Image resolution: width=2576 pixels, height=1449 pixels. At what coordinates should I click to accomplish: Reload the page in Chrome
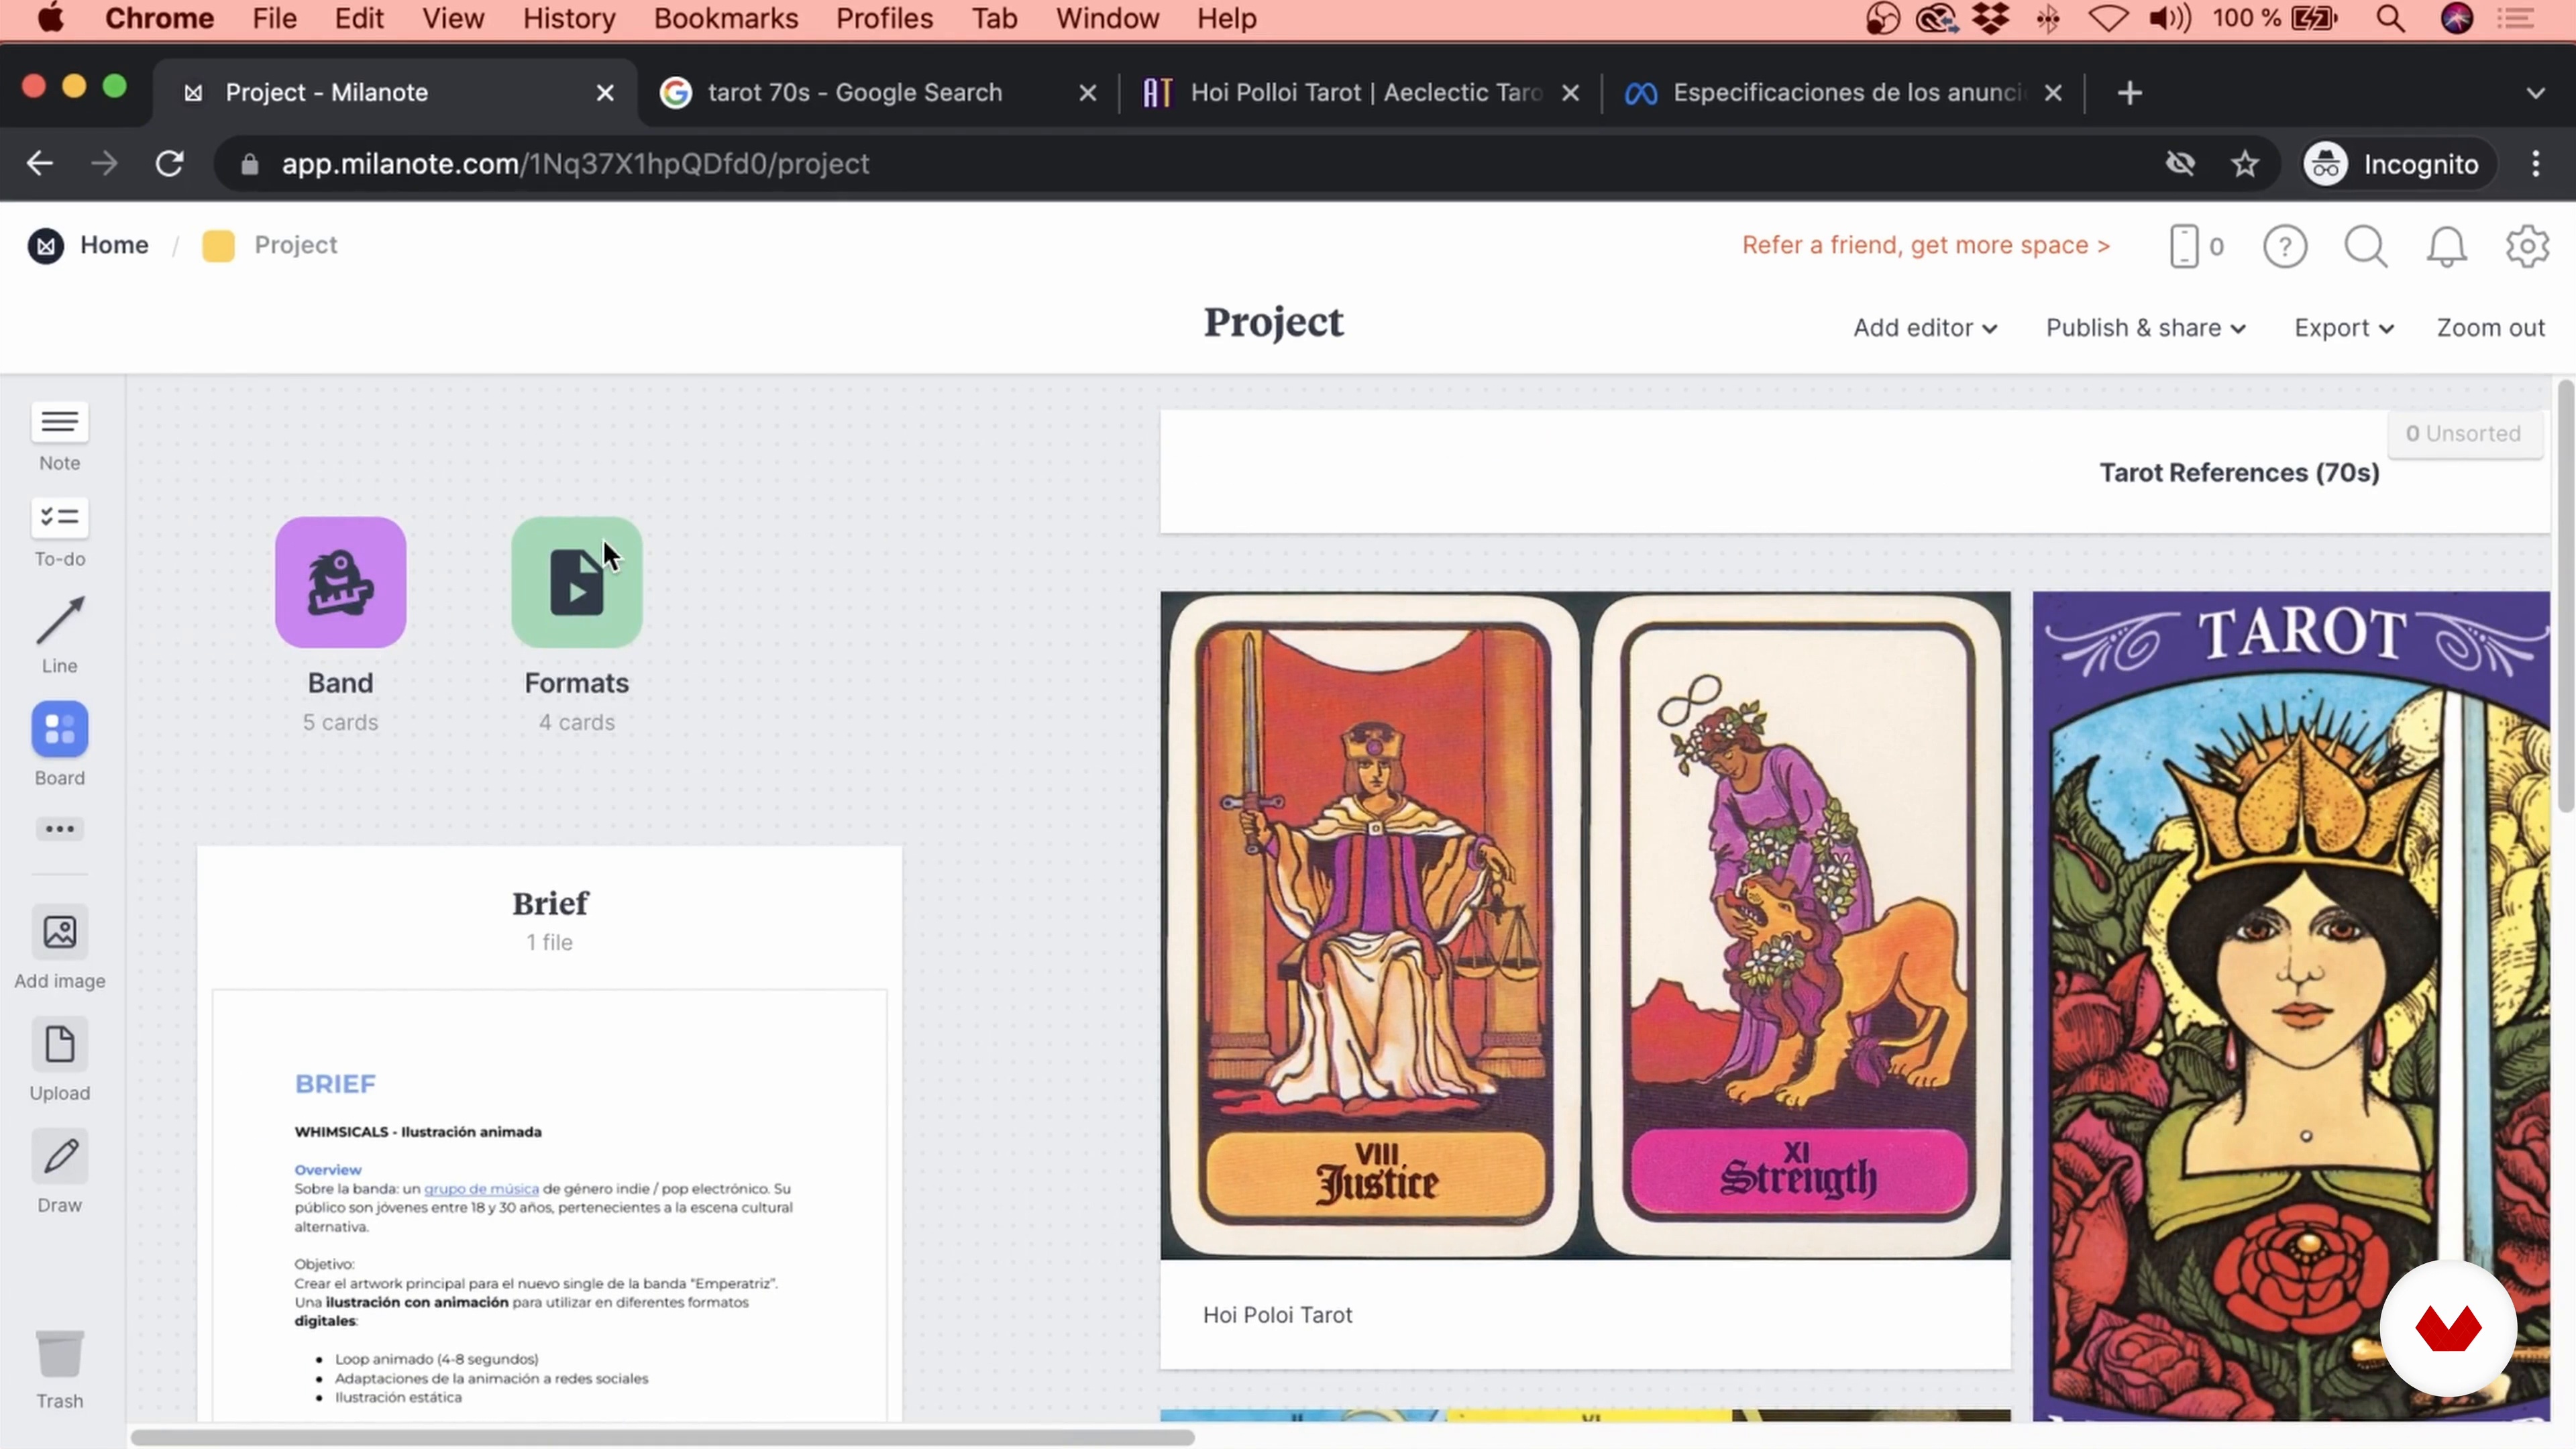coord(169,163)
